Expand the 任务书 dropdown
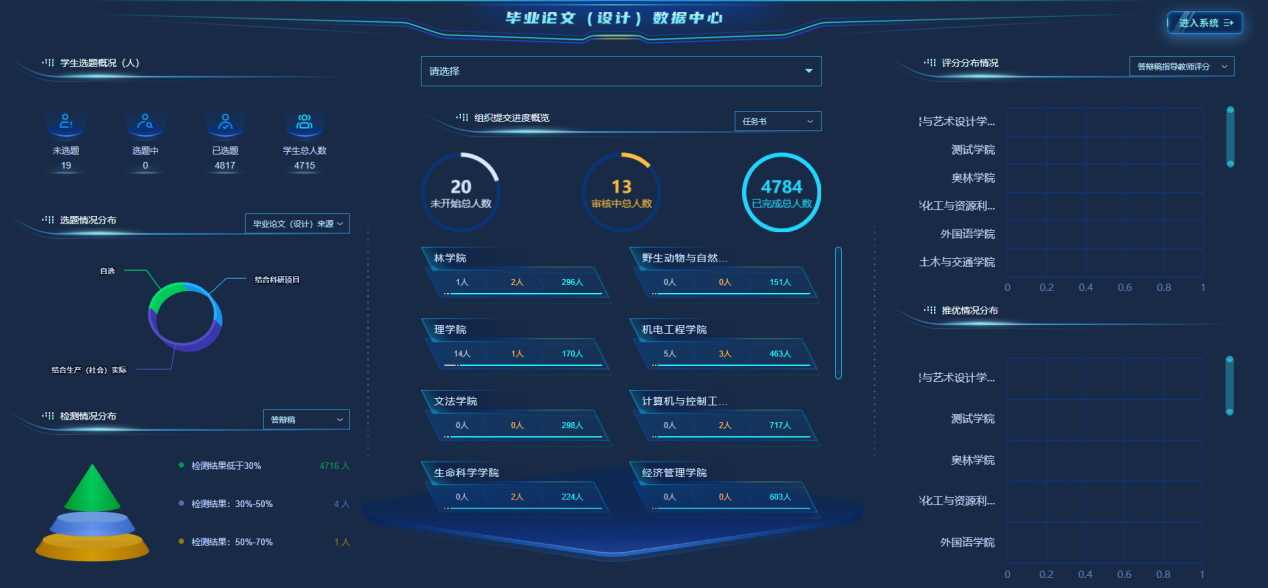 coord(777,121)
